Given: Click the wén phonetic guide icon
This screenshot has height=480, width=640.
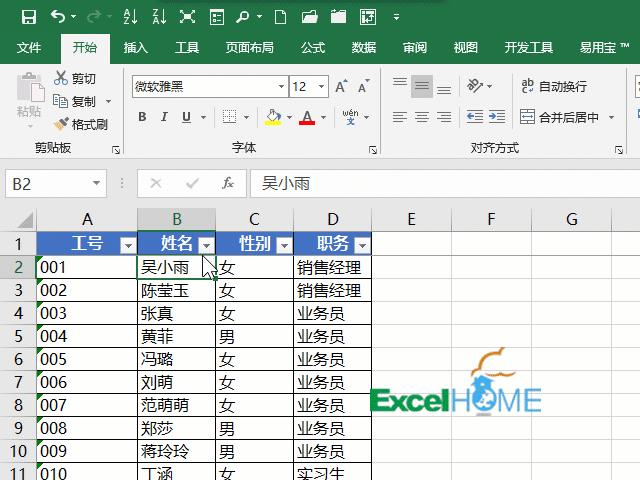Looking at the screenshot, I should tap(351, 117).
